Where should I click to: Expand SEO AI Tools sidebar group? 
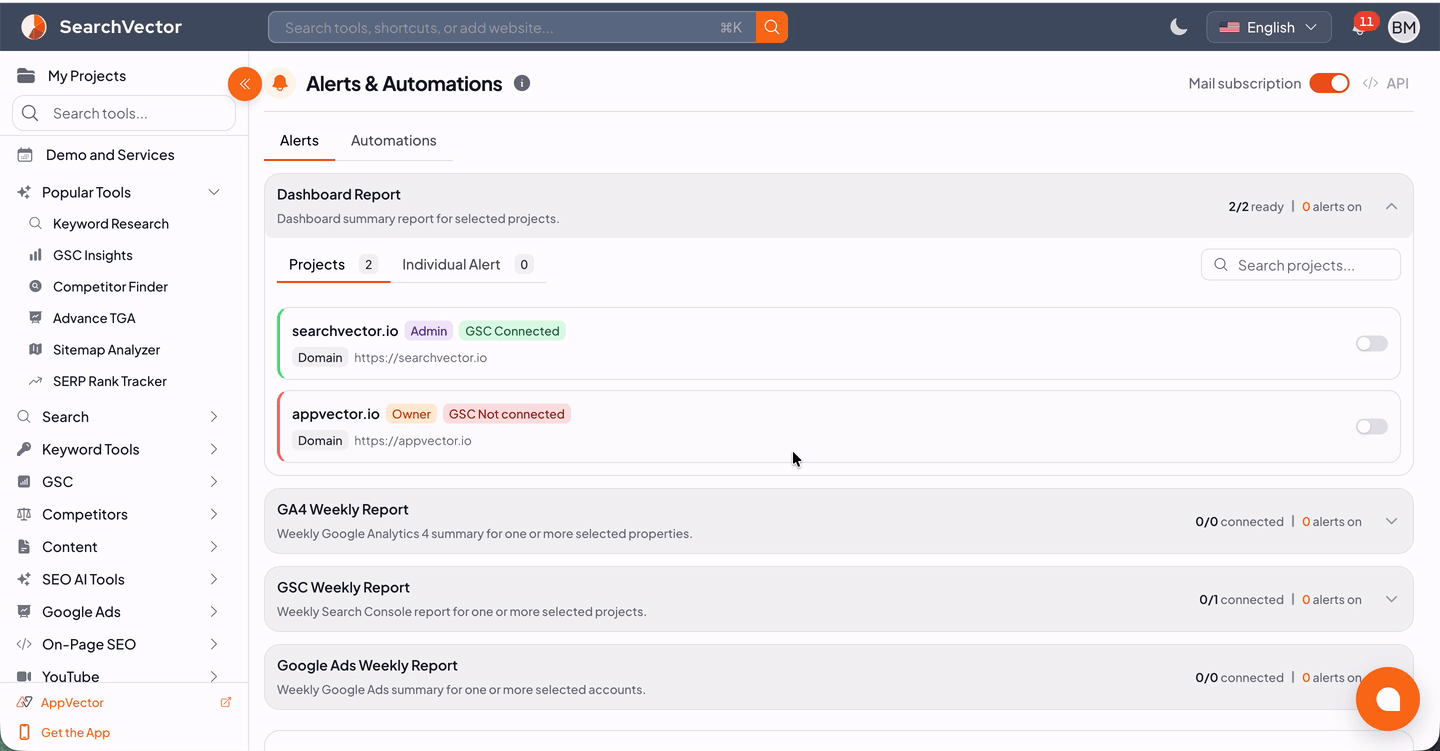coord(213,579)
